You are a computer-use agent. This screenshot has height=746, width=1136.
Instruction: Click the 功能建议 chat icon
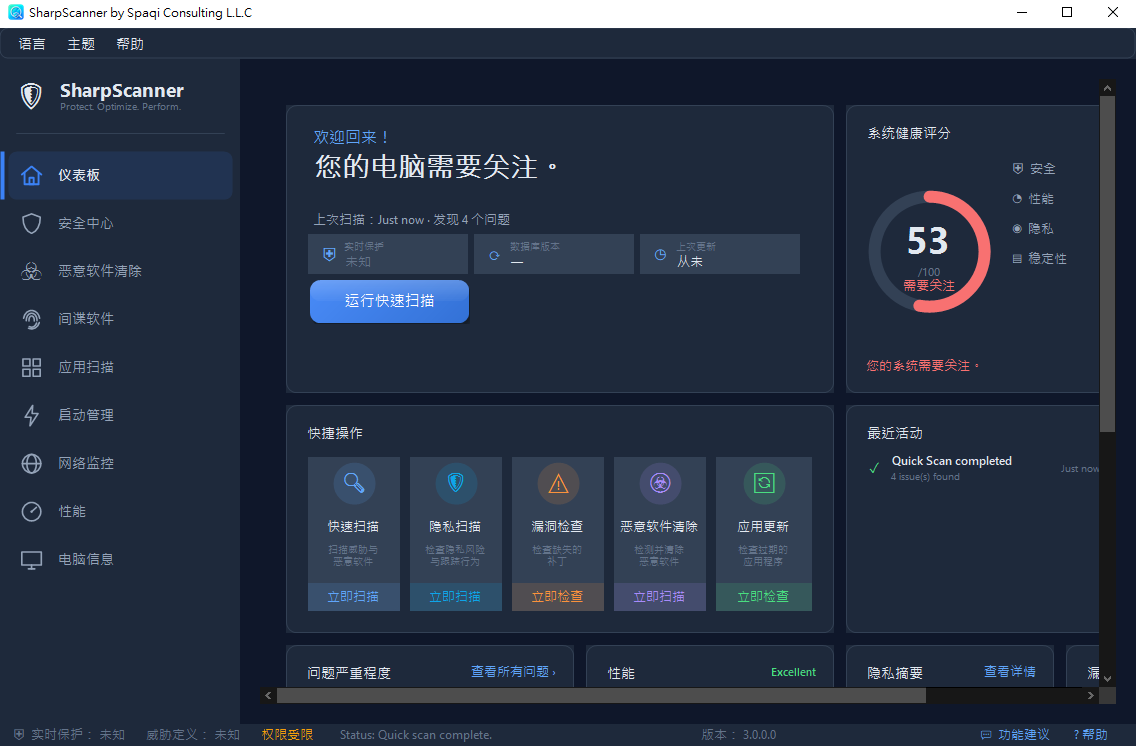click(986, 735)
